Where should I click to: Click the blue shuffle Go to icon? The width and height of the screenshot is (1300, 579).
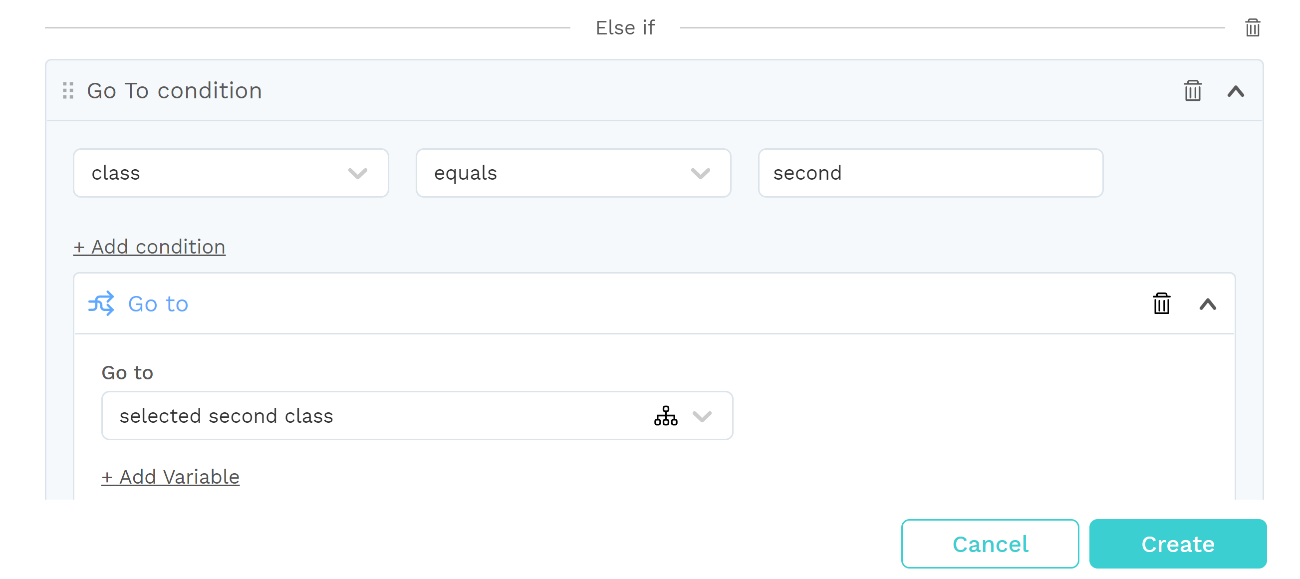(x=101, y=304)
